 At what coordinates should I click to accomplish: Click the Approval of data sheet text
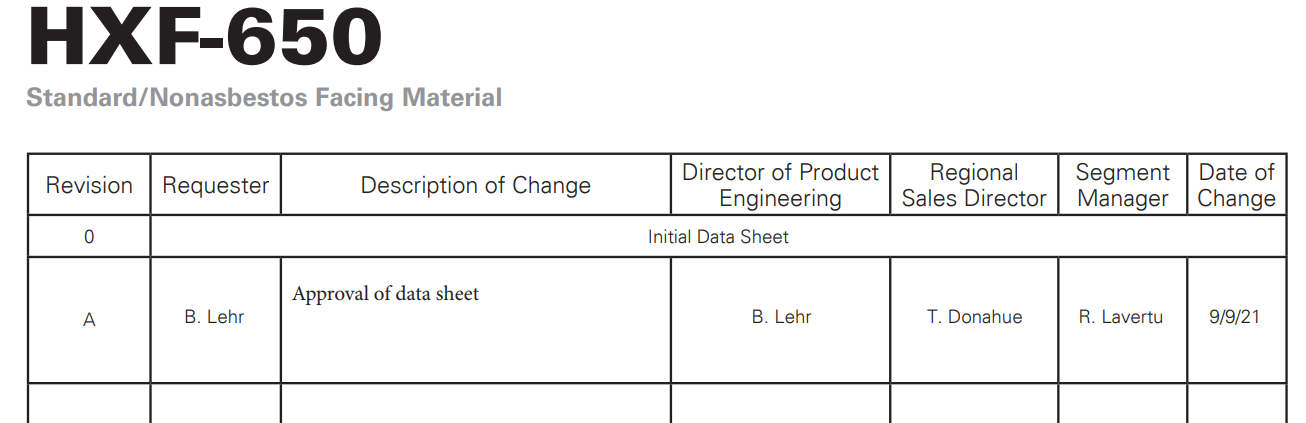(386, 294)
